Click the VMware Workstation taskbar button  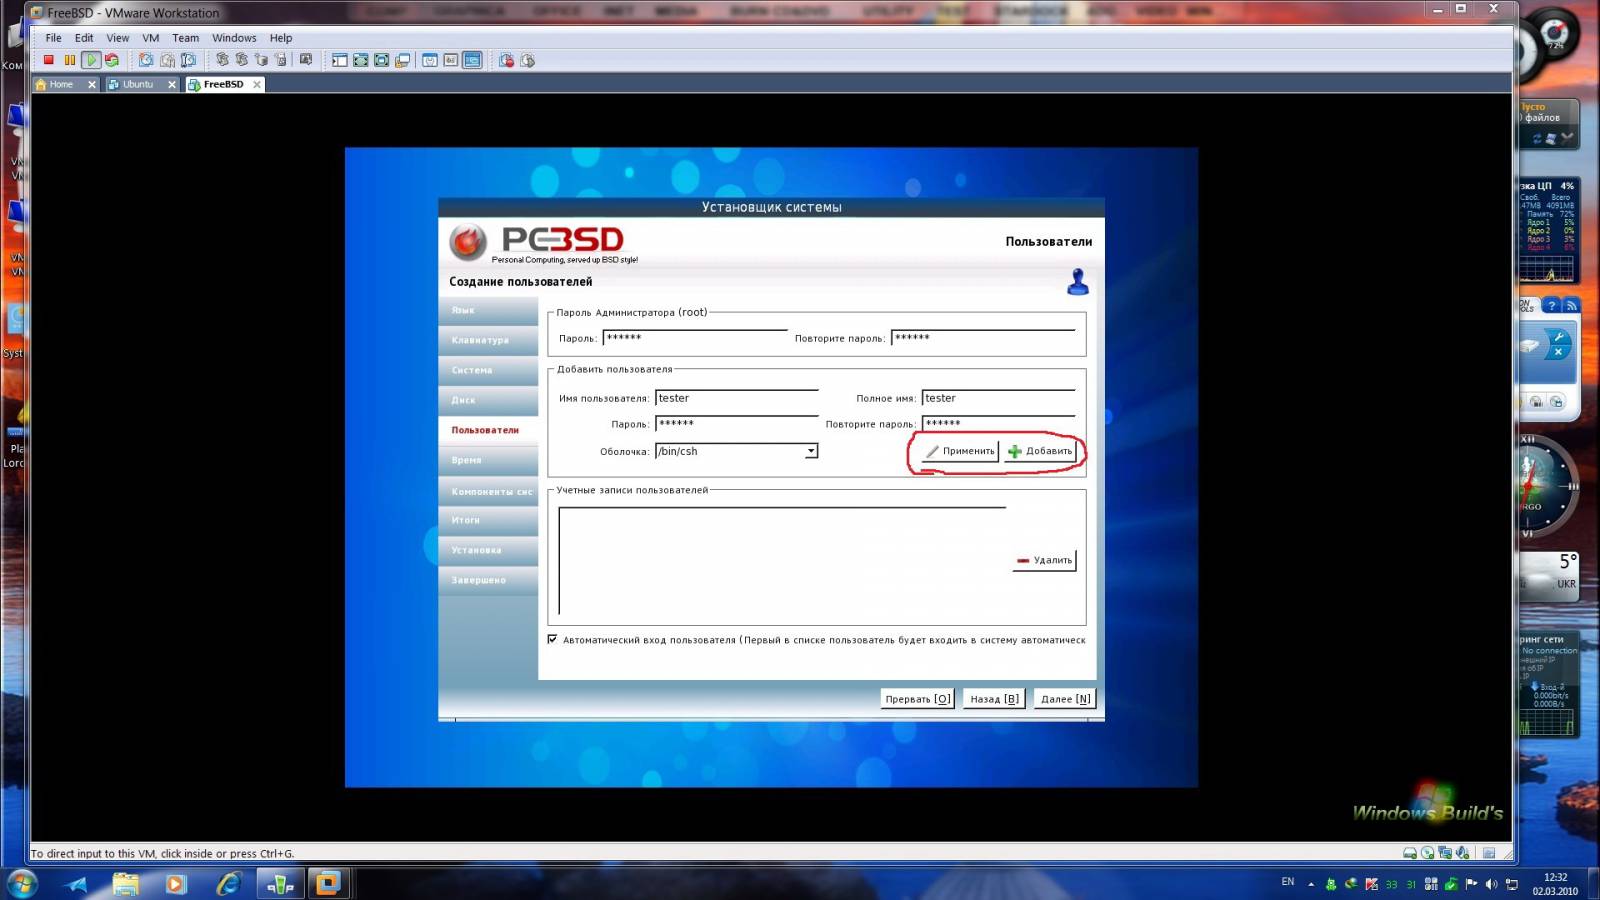pos(328,884)
